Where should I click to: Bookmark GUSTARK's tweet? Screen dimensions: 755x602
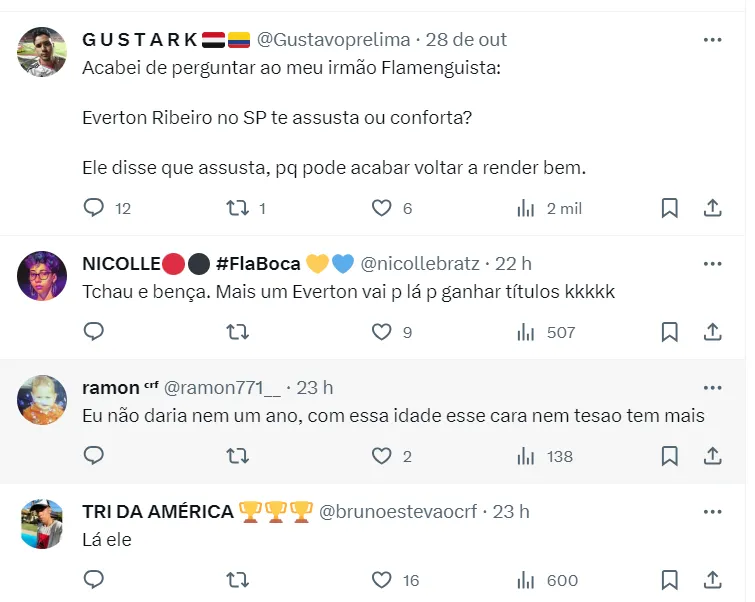pyautogui.click(x=670, y=208)
